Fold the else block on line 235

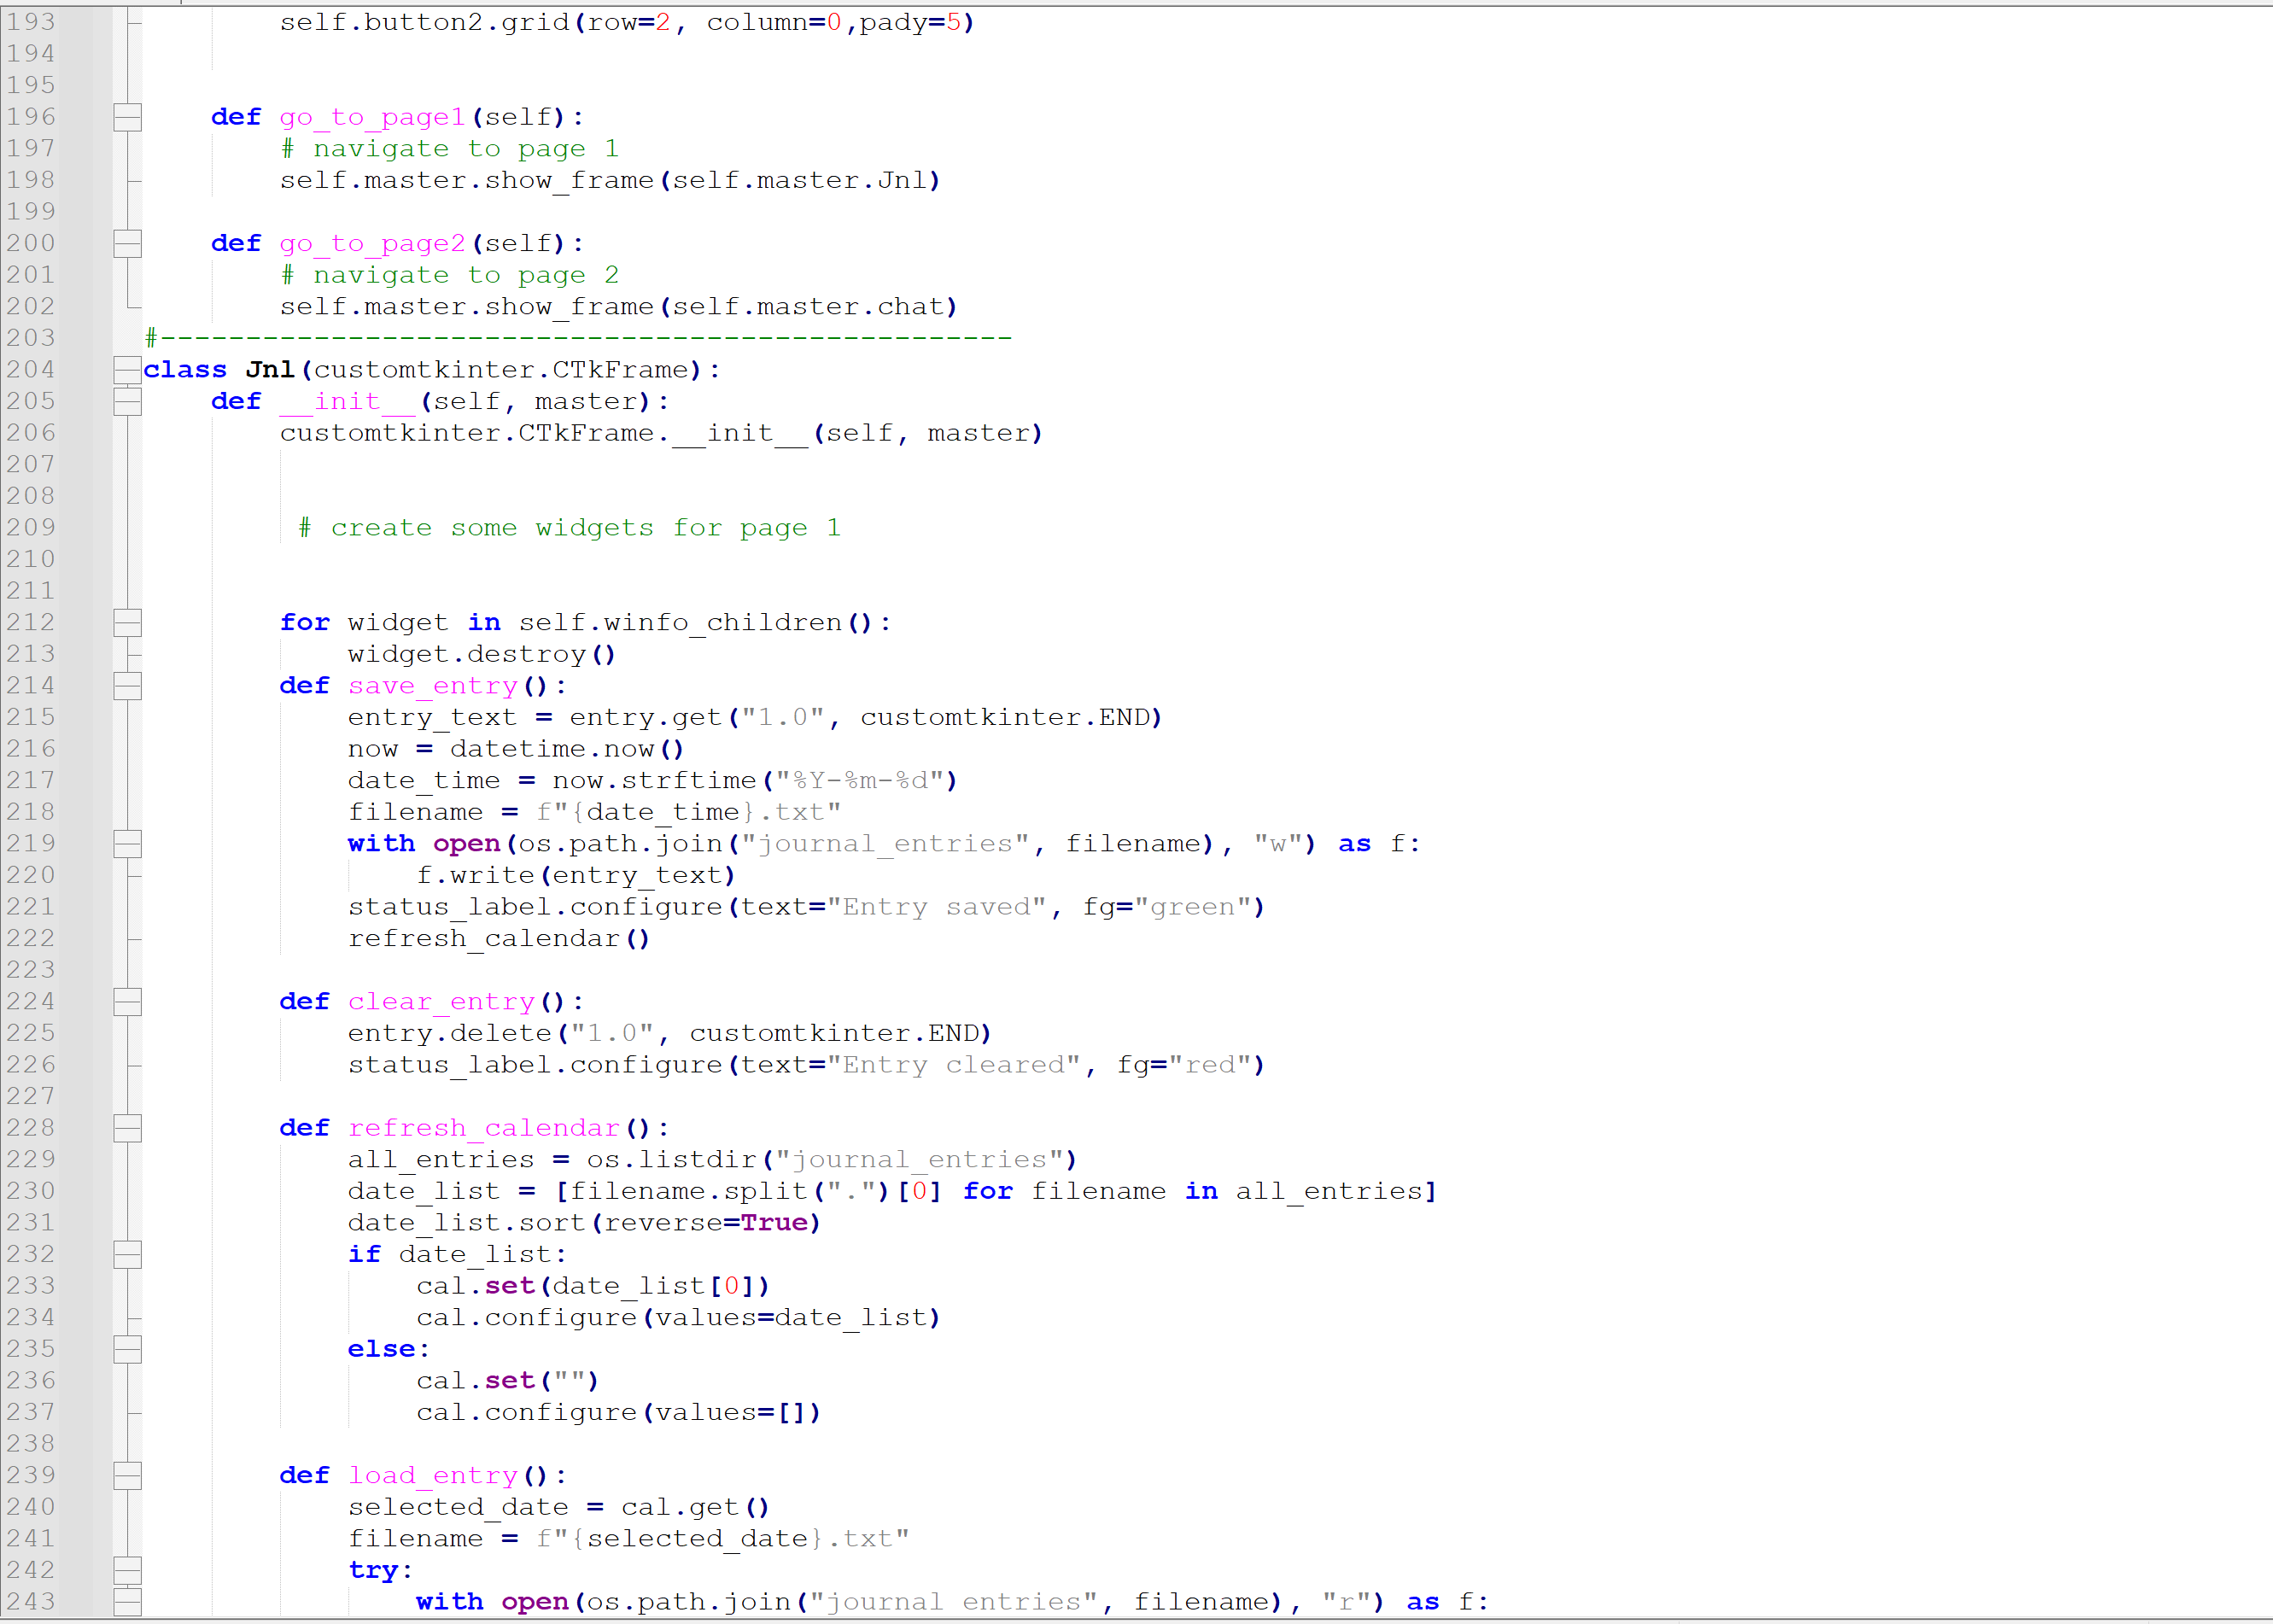127,1349
